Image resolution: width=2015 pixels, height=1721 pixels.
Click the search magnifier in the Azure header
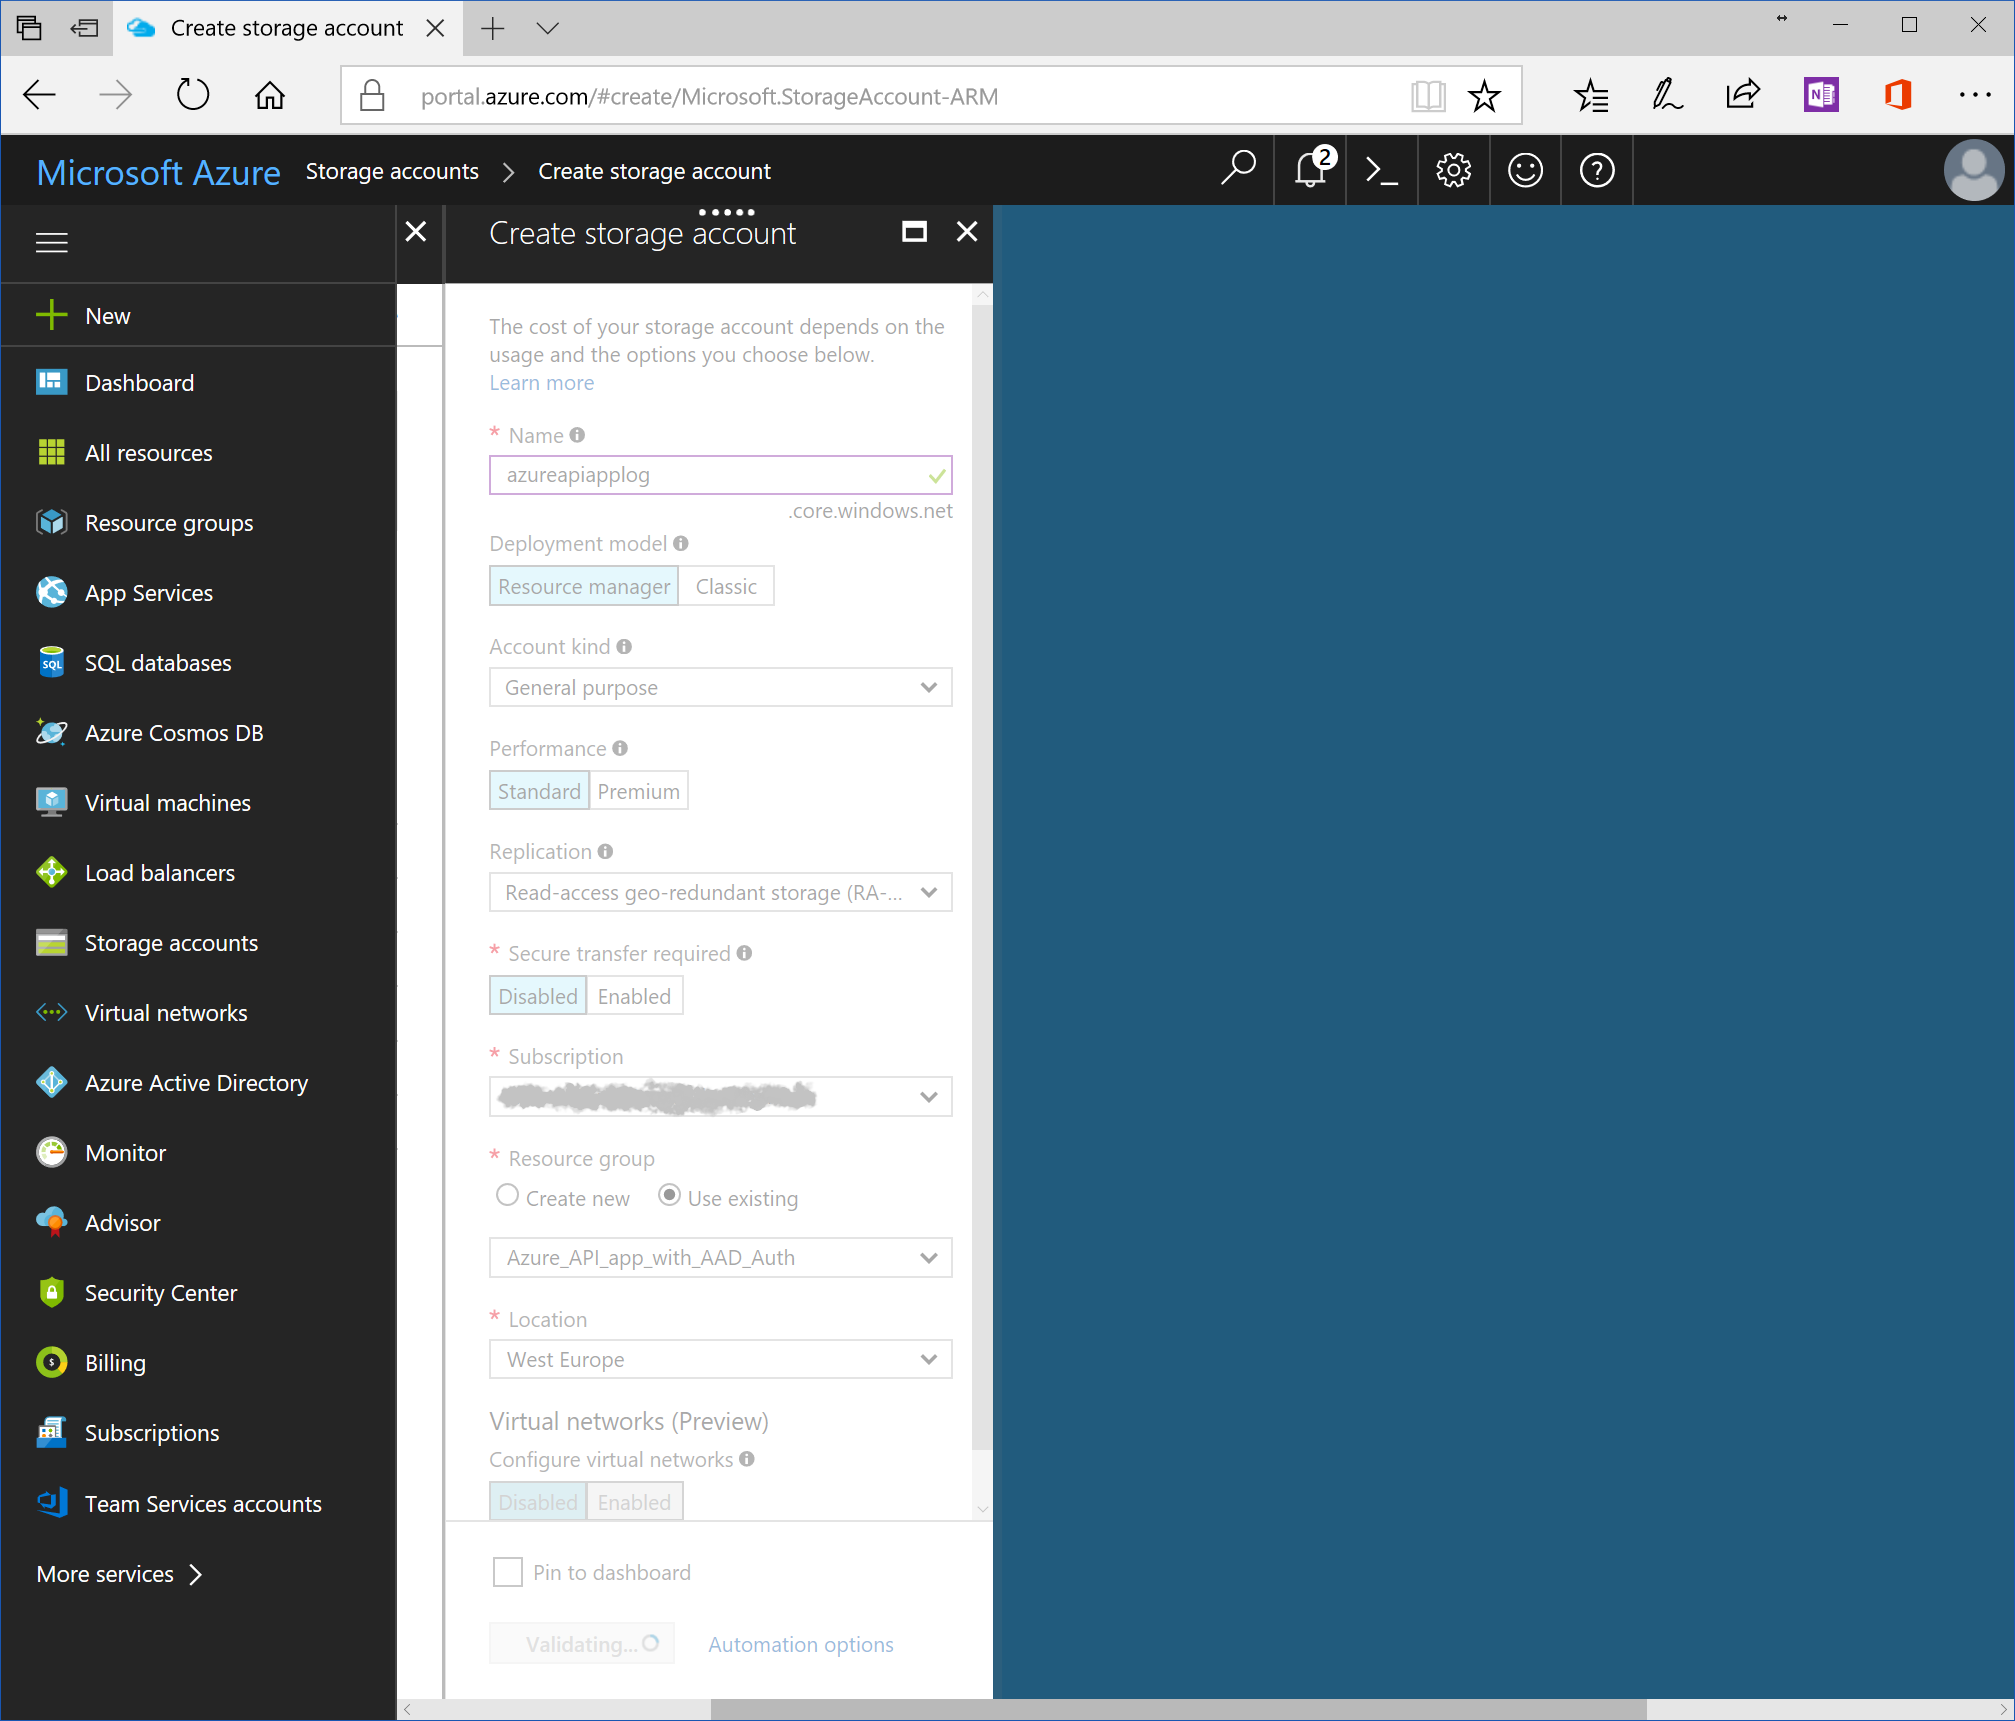1238,169
